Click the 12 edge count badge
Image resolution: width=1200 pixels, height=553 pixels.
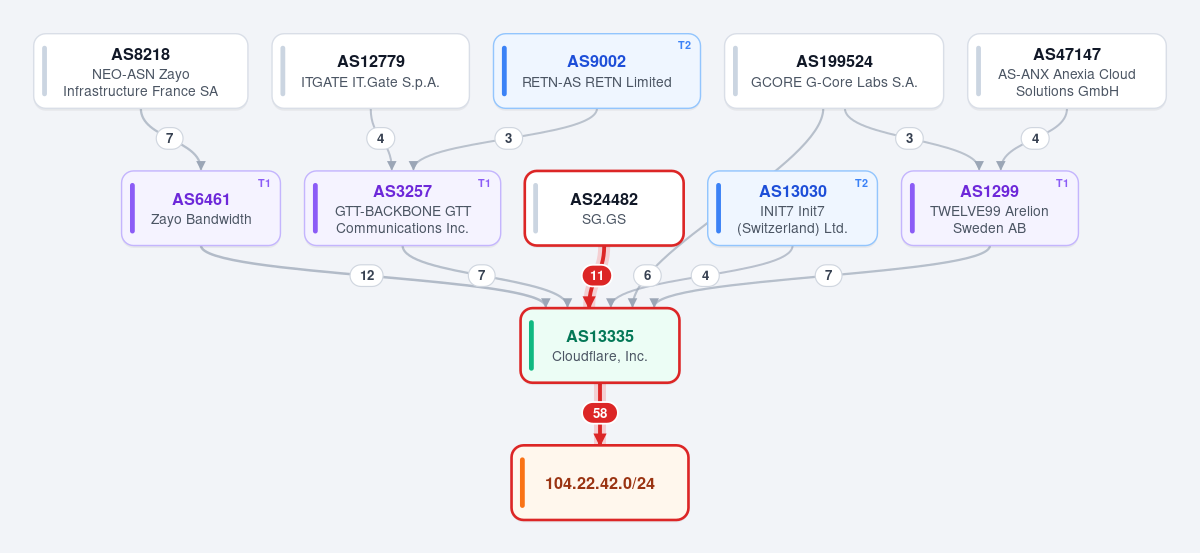[x=367, y=275]
